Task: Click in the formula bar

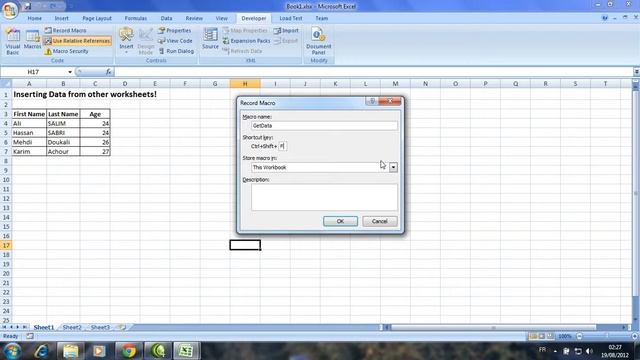Action: pos(373,72)
